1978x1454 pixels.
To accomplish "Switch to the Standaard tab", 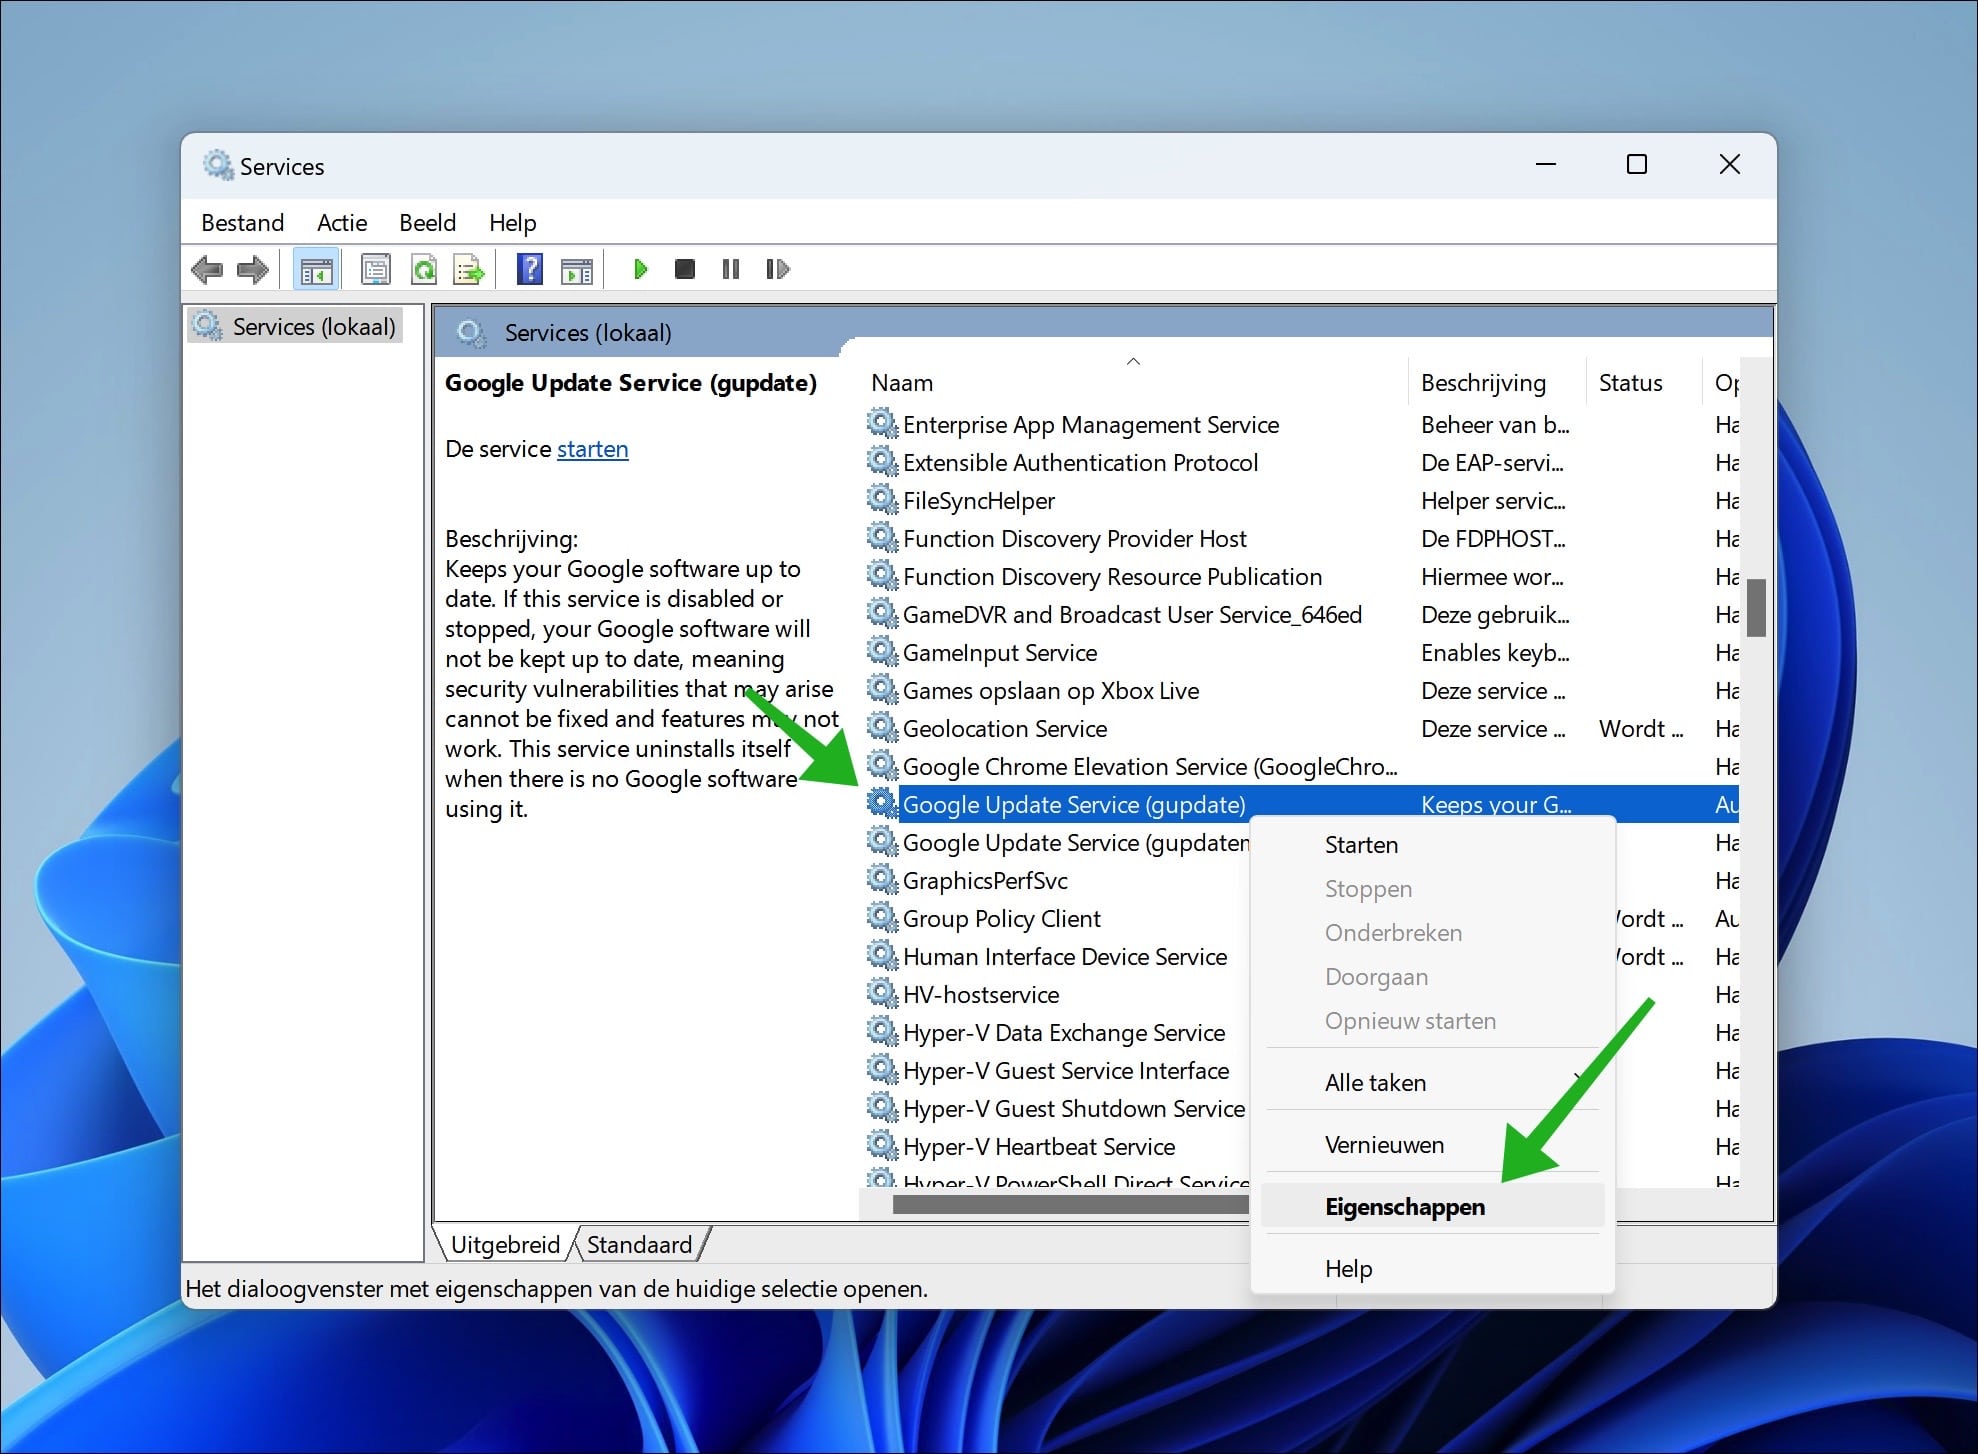I will pos(640,1244).
